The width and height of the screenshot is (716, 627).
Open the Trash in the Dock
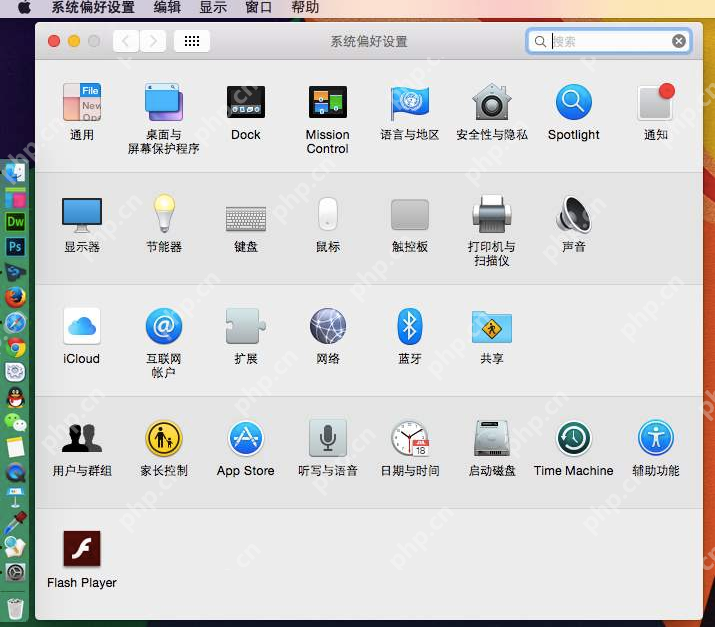click(x=16, y=608)
